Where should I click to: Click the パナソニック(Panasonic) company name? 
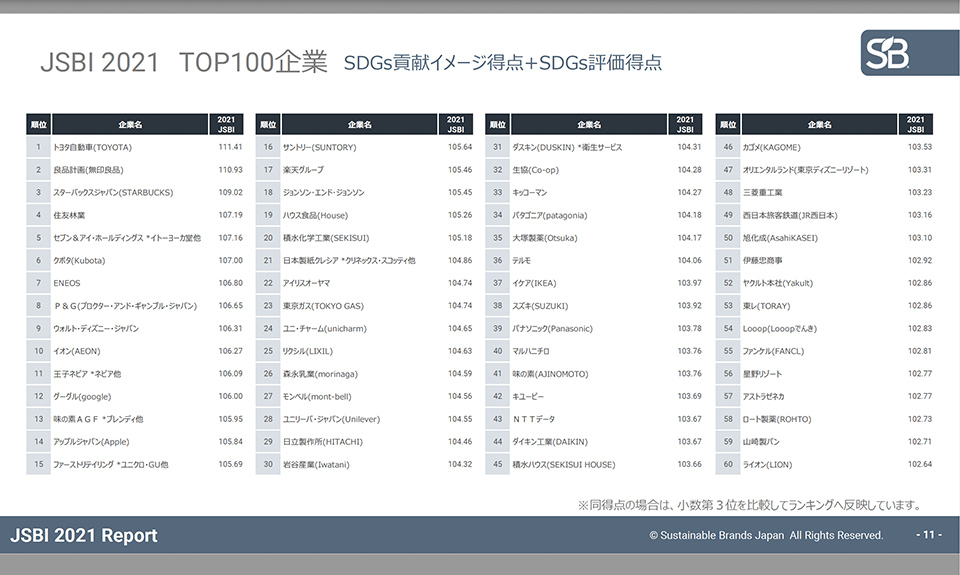[x=552, y=328]
